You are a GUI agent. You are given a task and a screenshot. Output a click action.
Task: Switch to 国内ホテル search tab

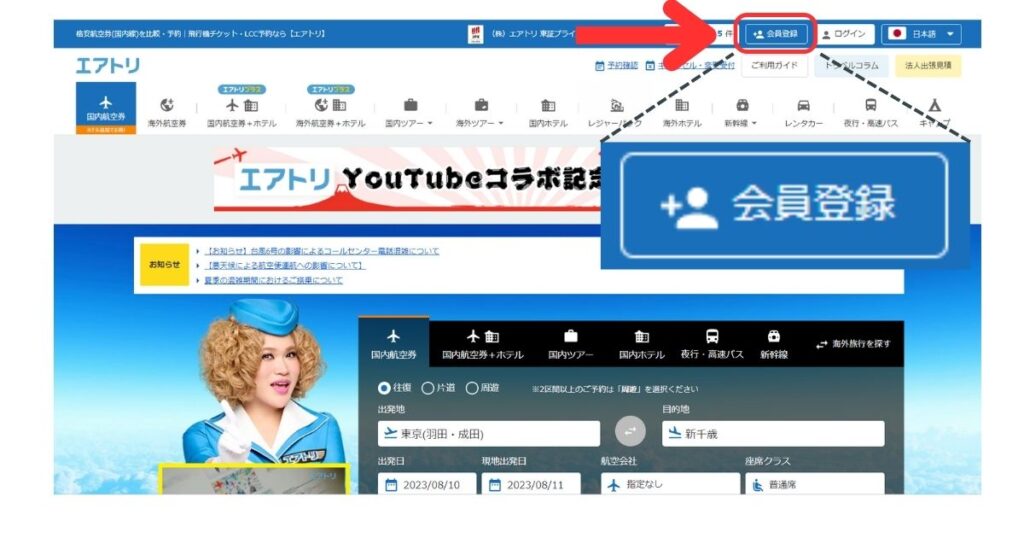tap(641, 345)
